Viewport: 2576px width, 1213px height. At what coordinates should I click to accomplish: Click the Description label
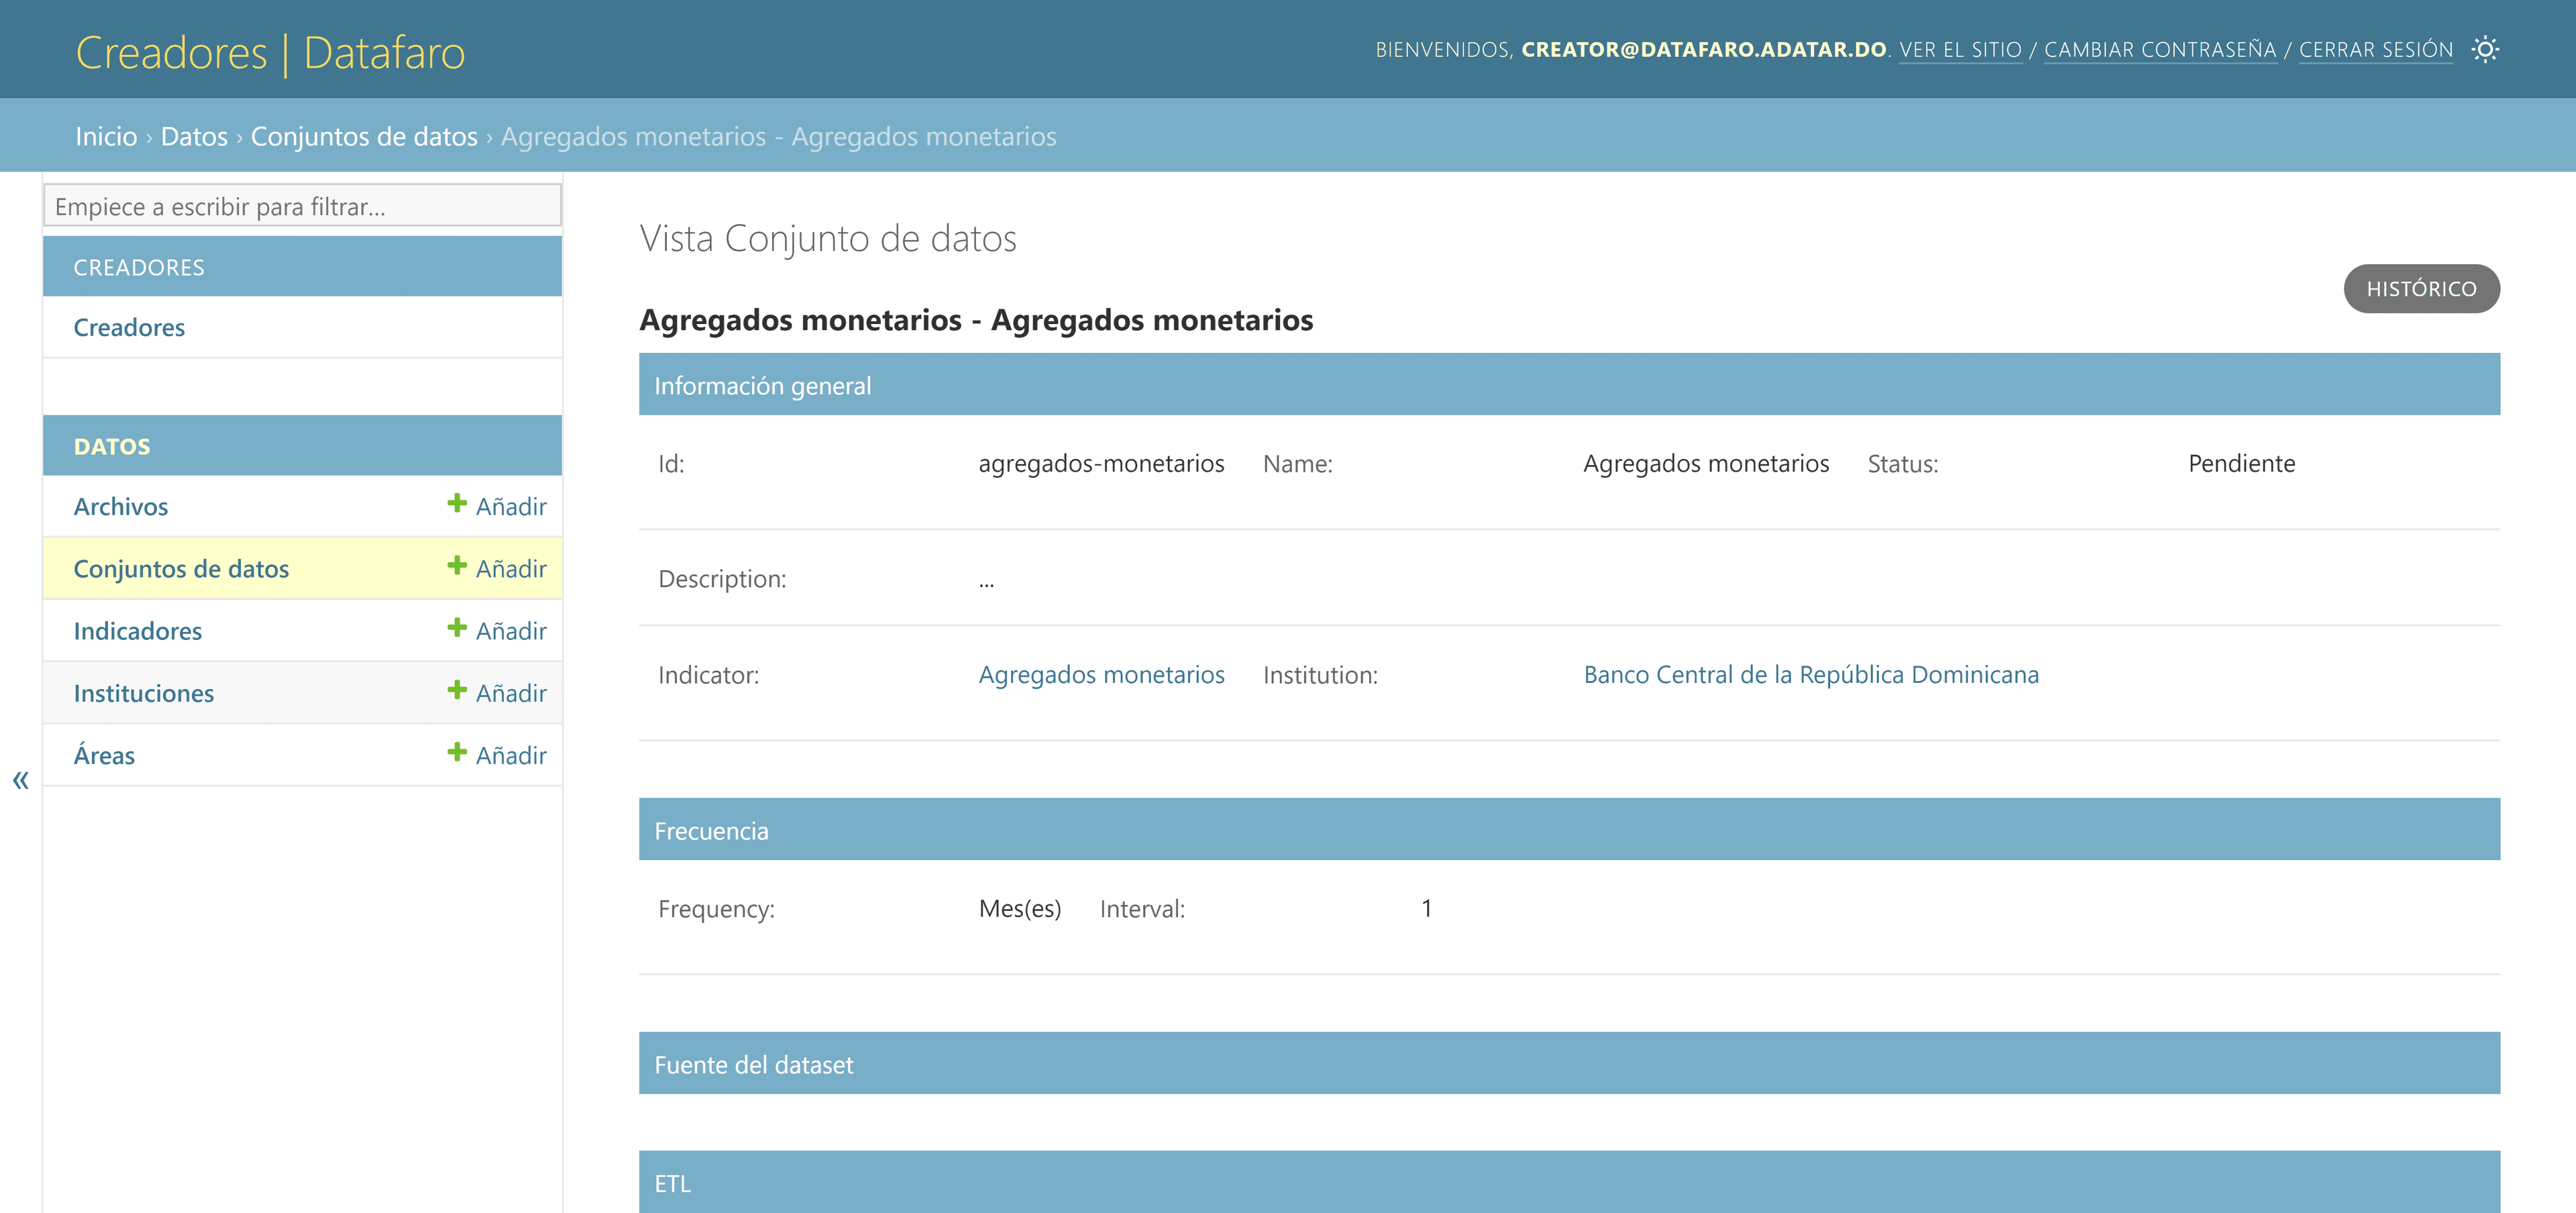(x=722, y=579)
